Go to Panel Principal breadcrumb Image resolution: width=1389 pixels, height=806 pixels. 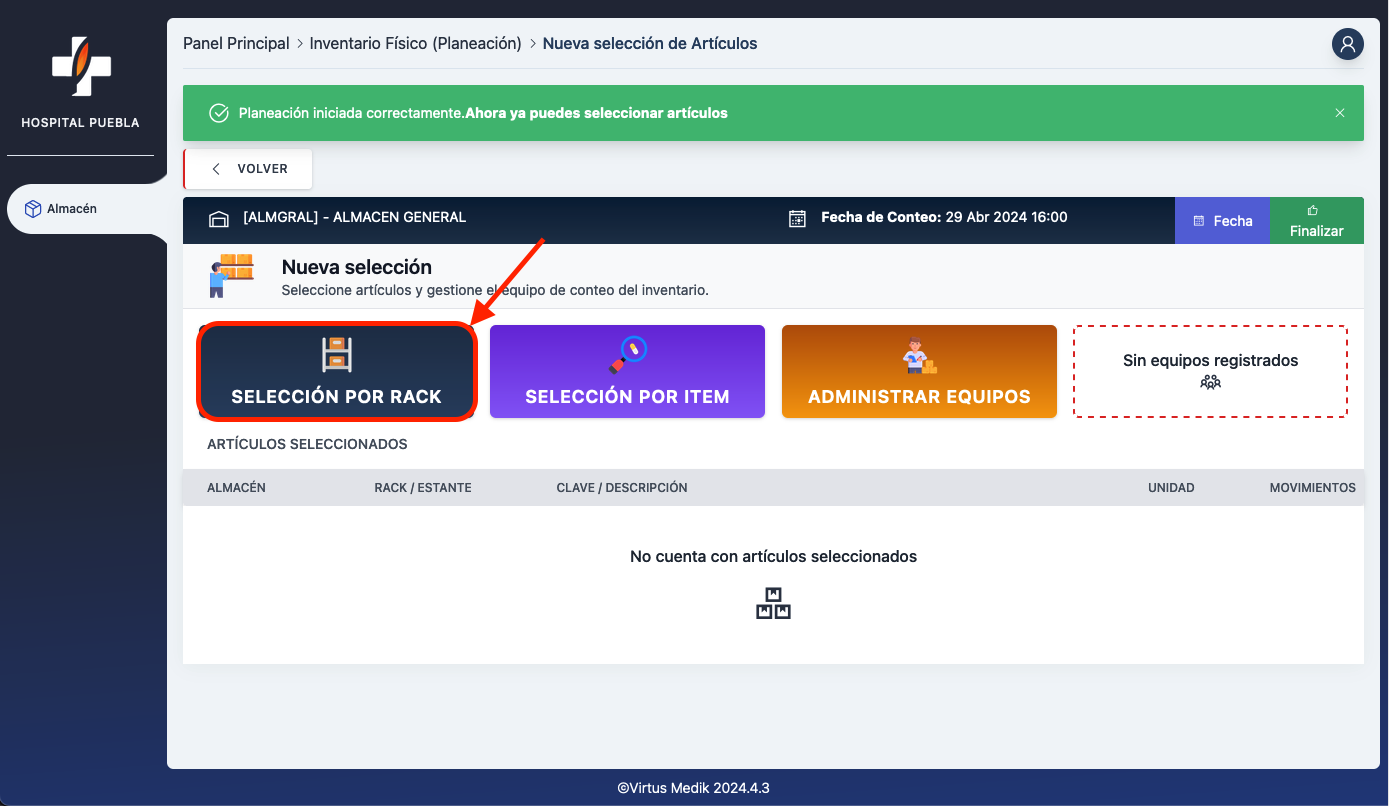236,44
